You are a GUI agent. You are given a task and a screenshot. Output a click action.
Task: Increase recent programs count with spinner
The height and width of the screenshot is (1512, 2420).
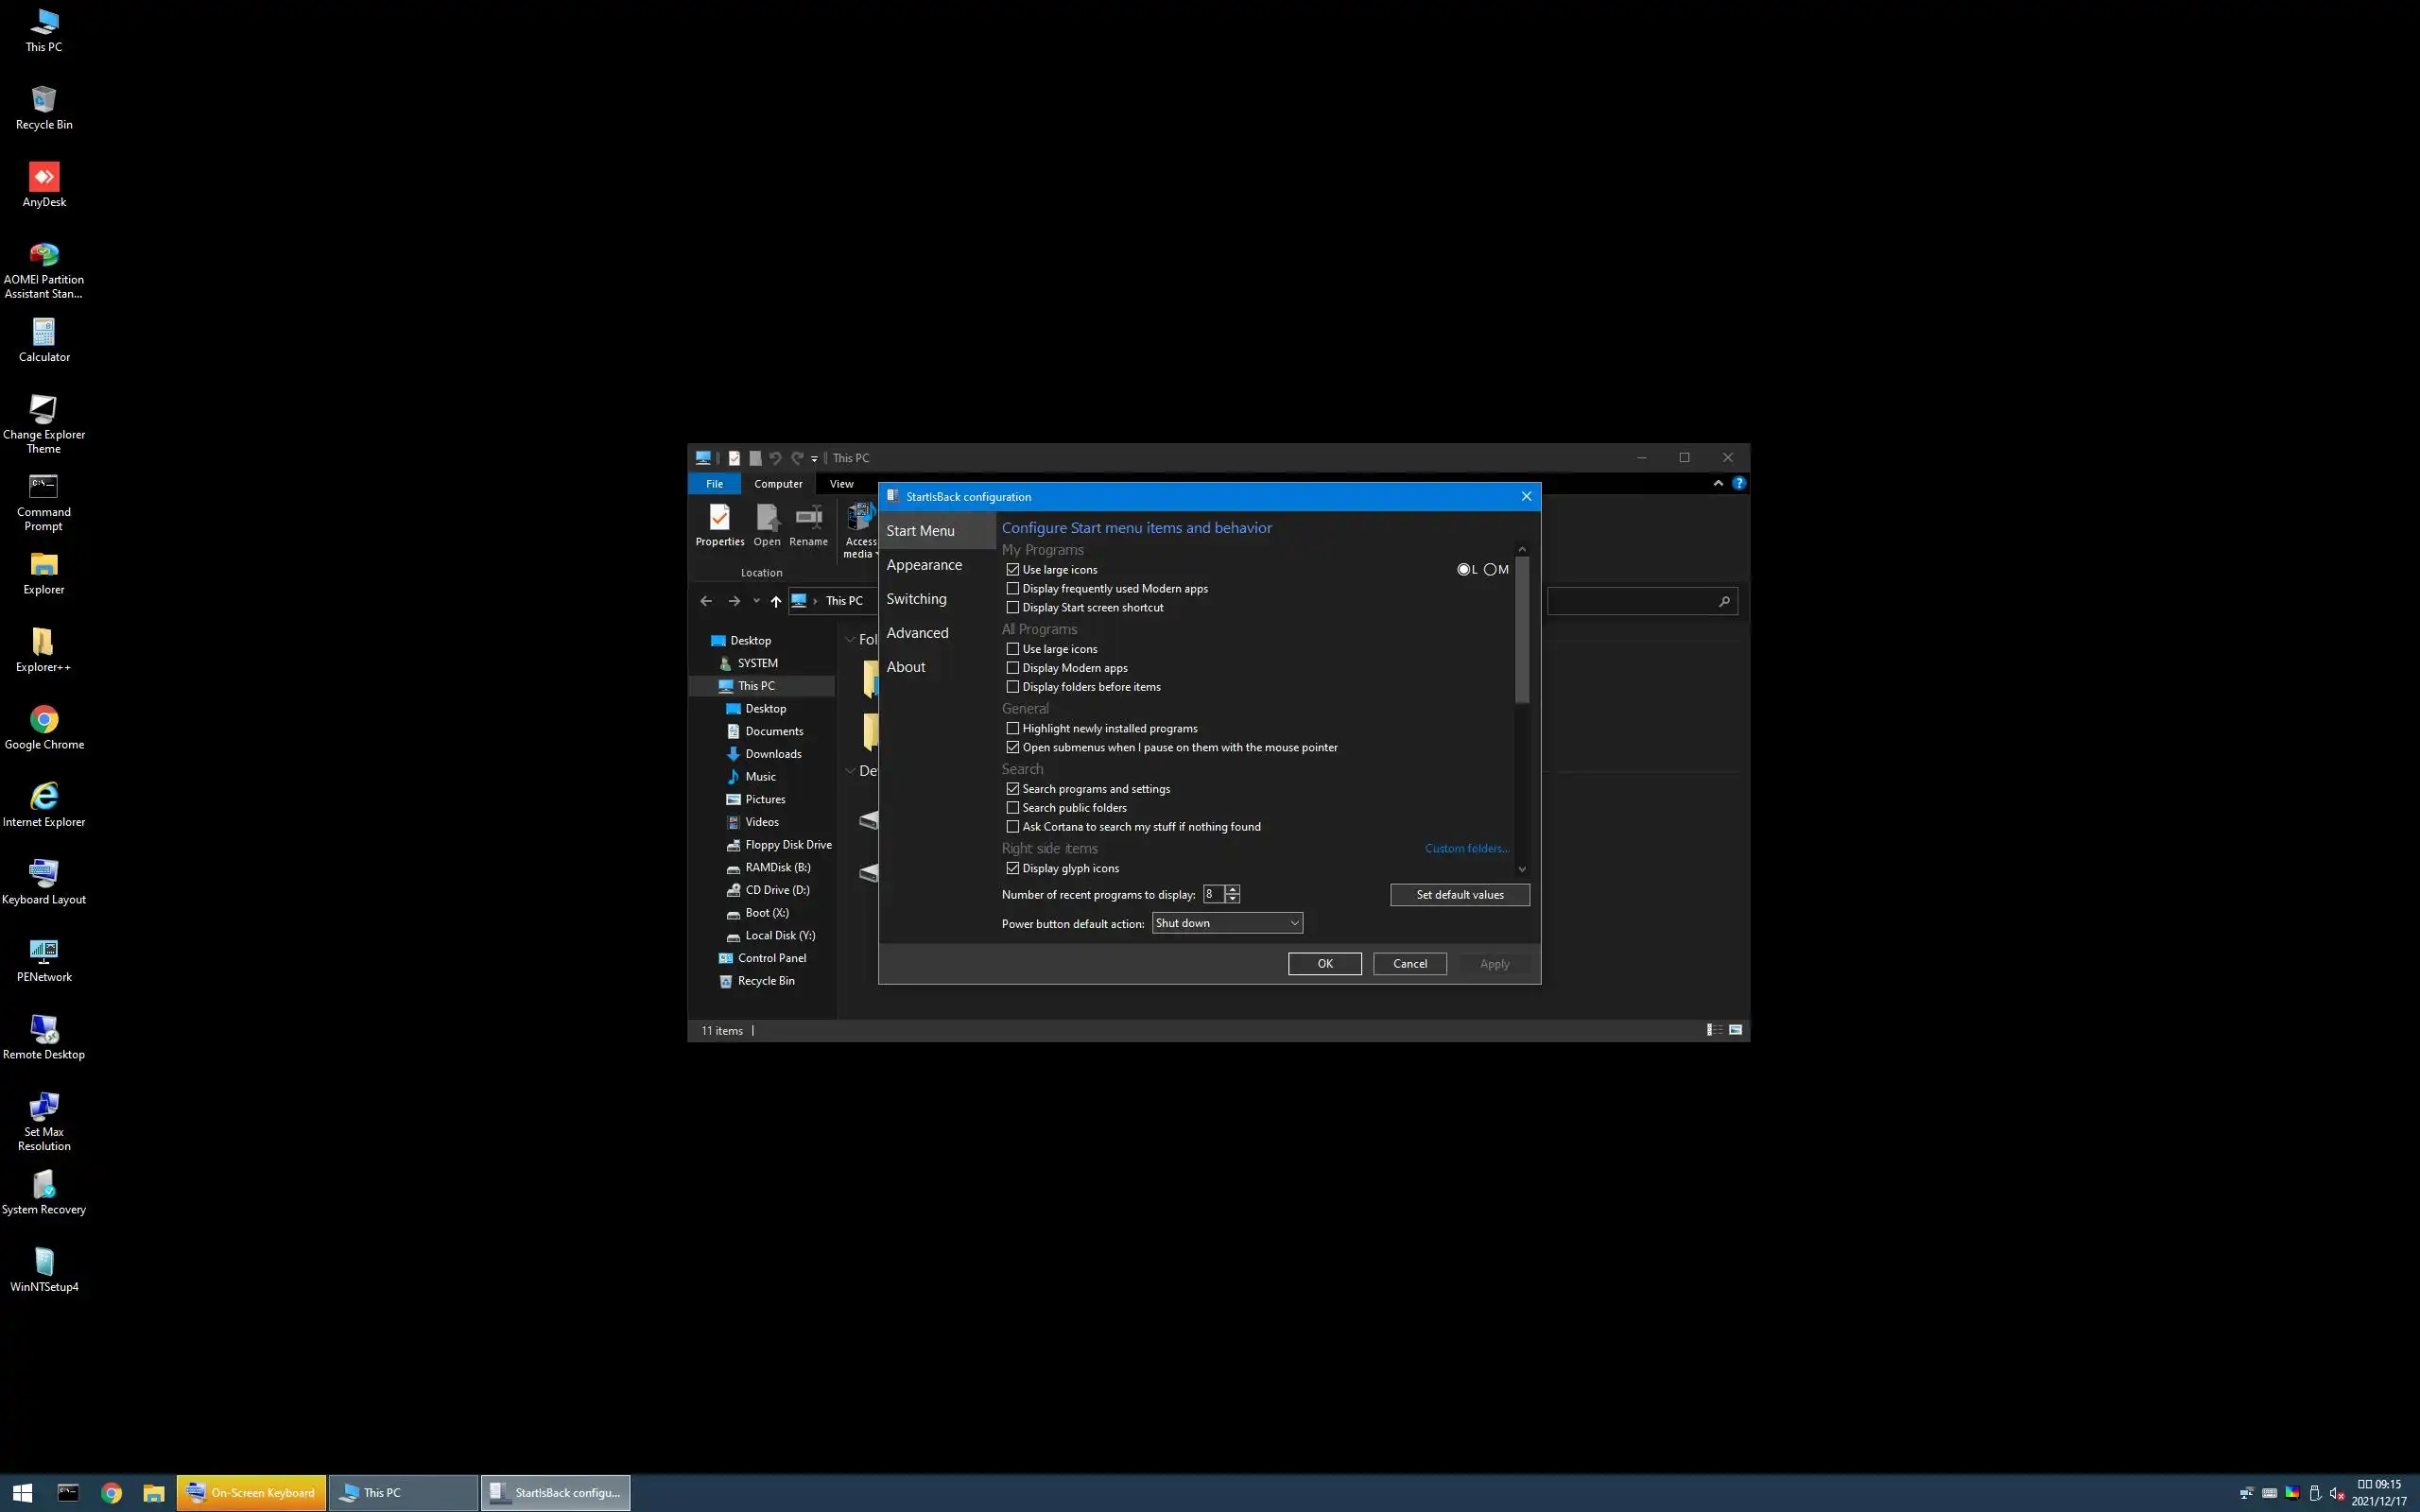click(1233, 890)
